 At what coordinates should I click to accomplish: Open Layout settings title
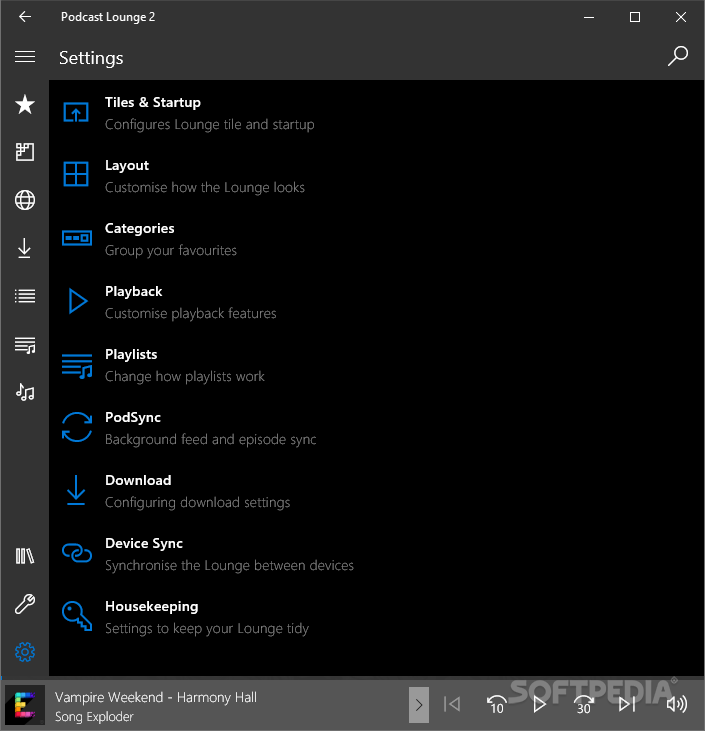click(127, 166)
